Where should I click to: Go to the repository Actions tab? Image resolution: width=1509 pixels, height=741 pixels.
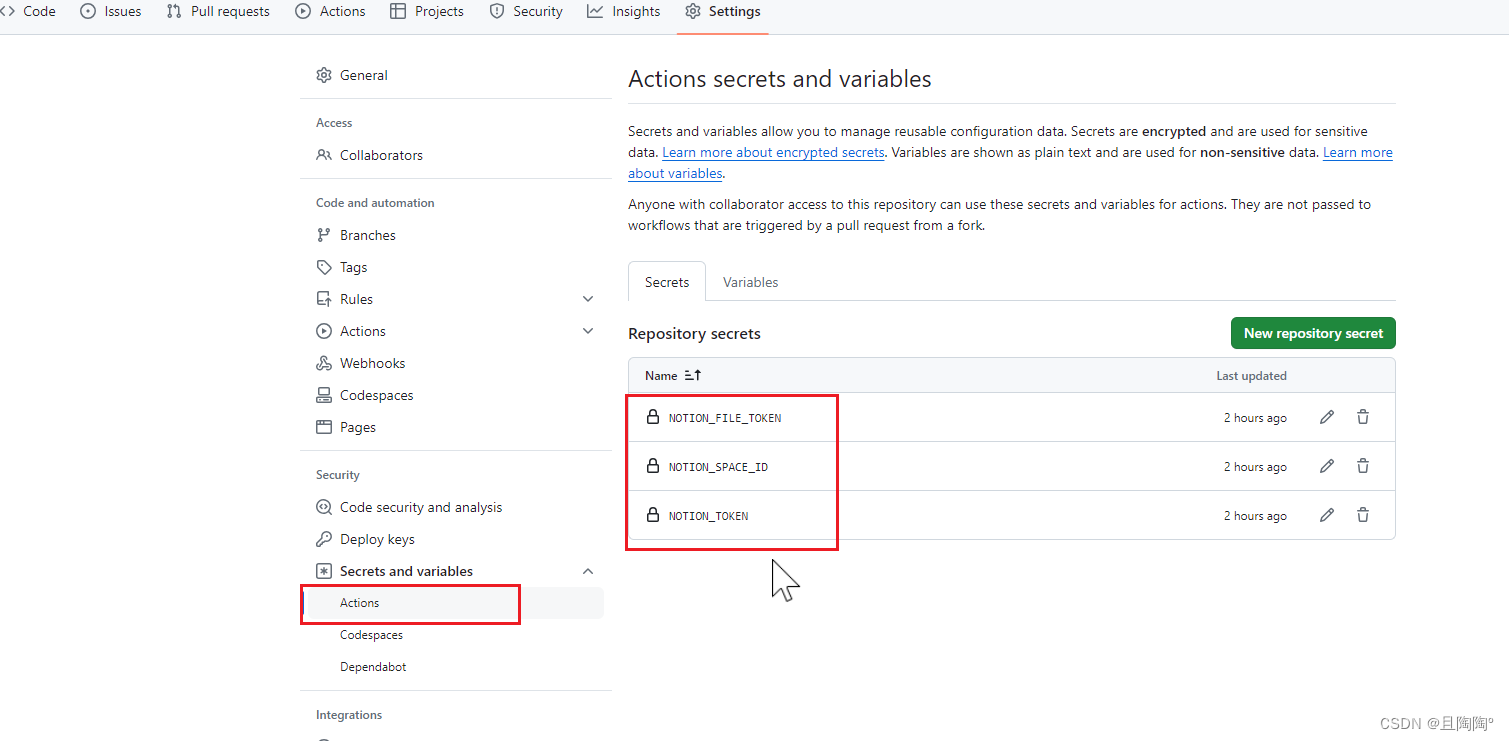(330, 11)
